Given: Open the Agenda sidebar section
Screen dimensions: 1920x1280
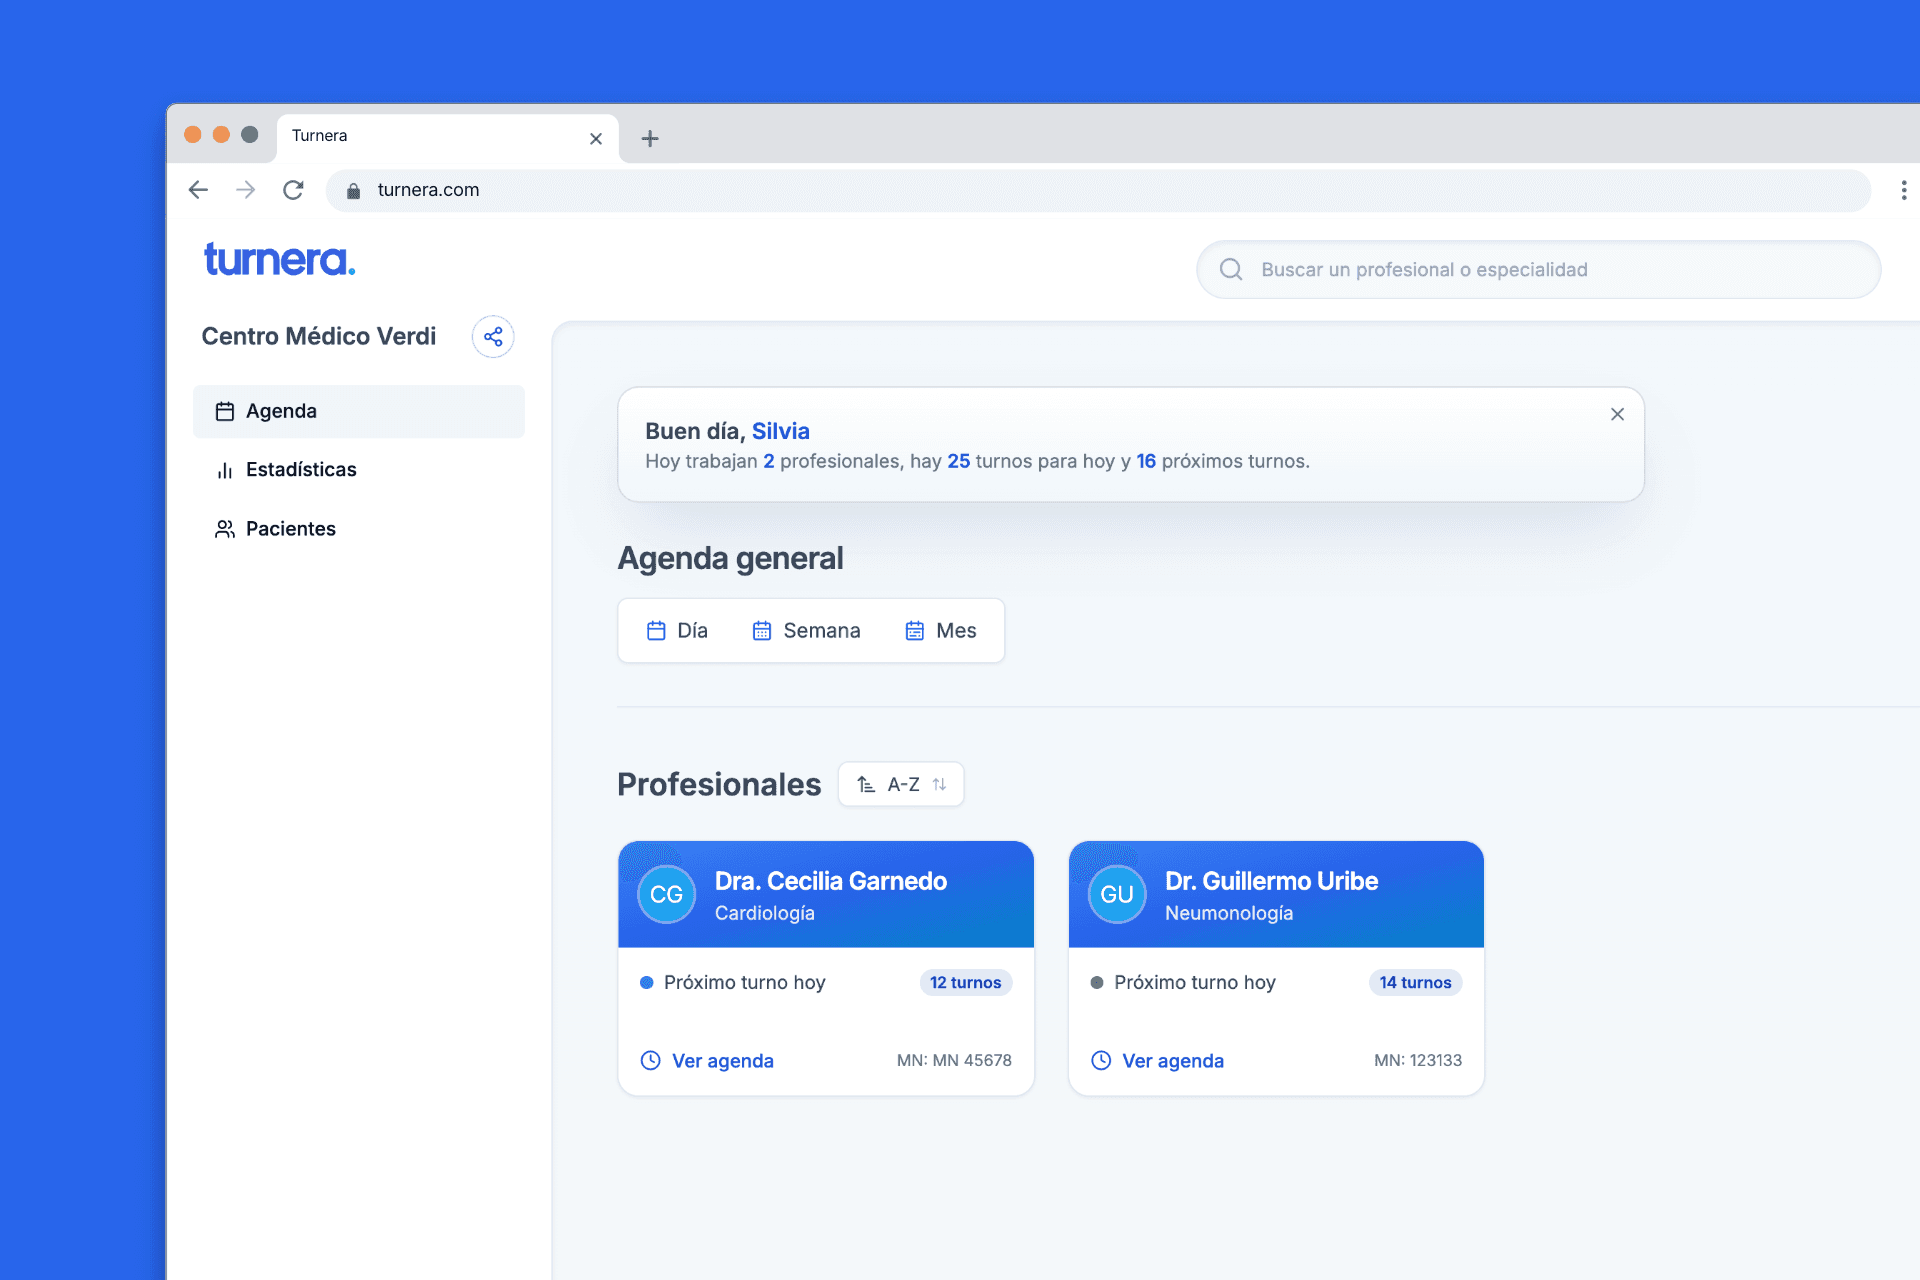Looking at the screenshot, I should coord(280,410).
